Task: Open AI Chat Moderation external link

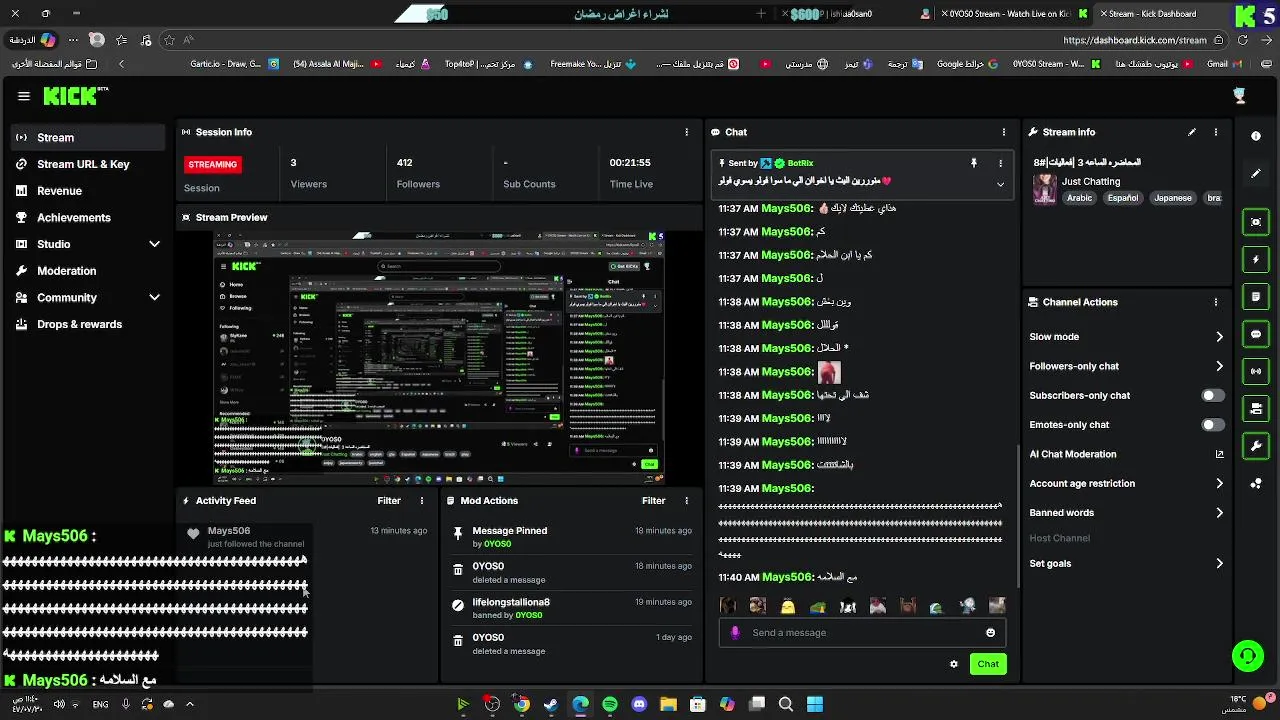Action: [x=1219, y=454]
